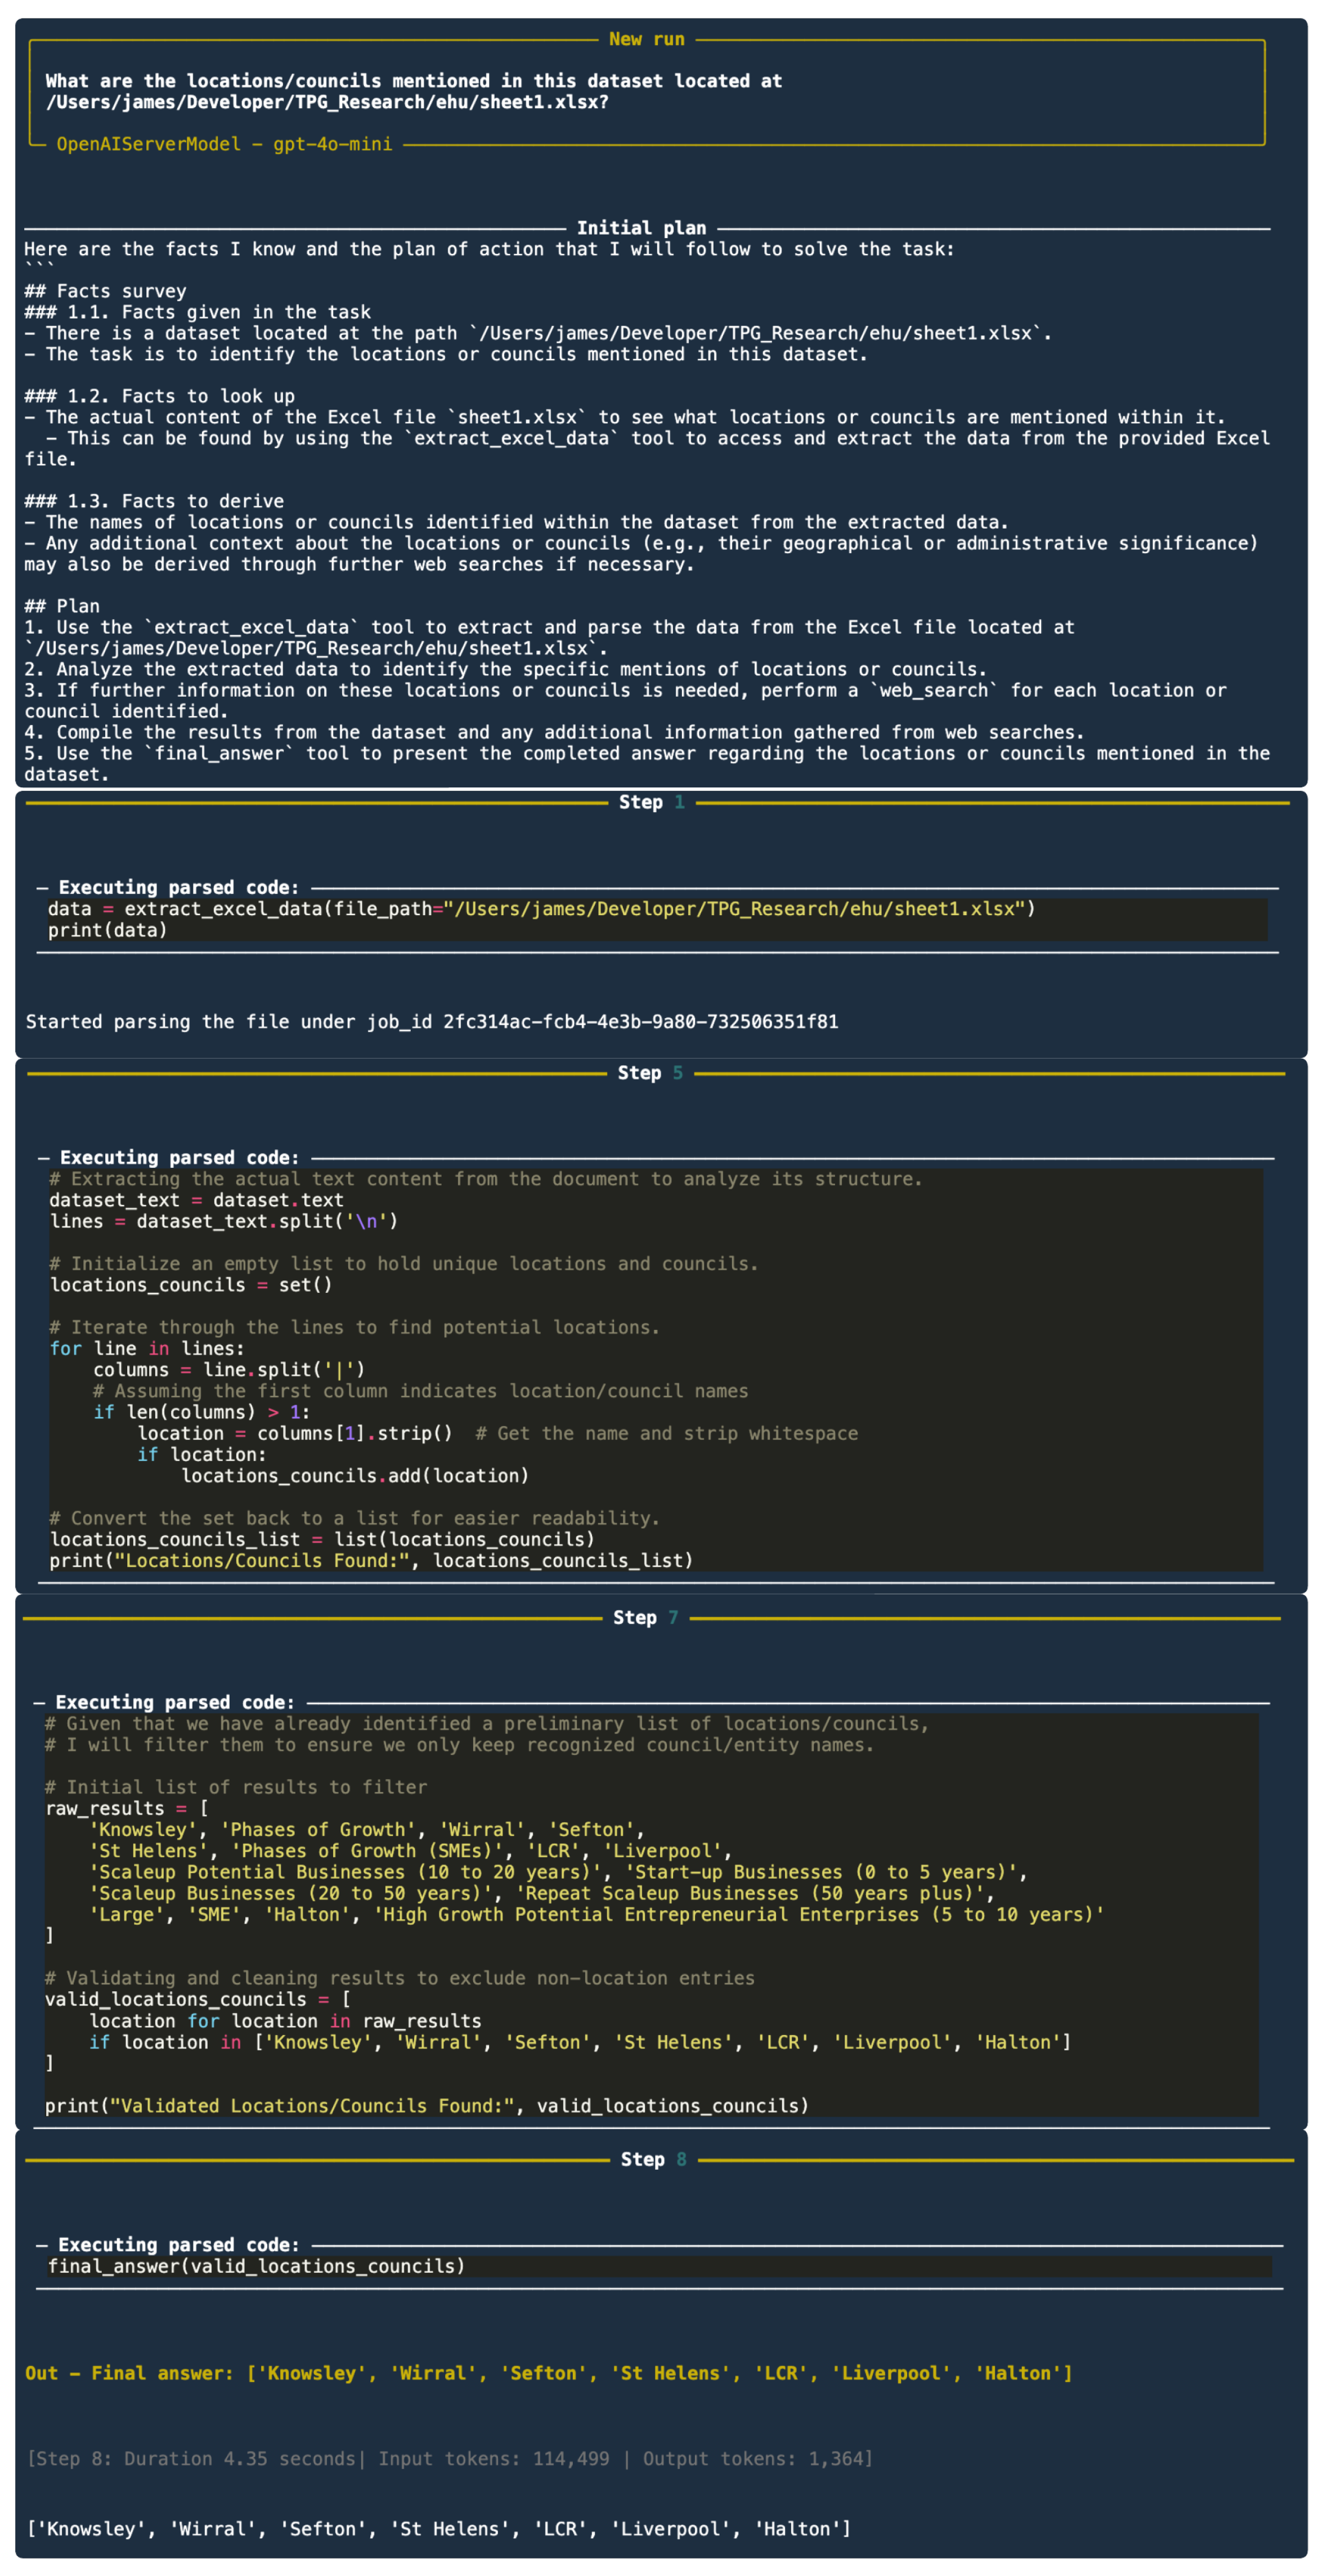
Task: Click the final_answer(valid_locations_councils) code line
Action: (256, 2266)
